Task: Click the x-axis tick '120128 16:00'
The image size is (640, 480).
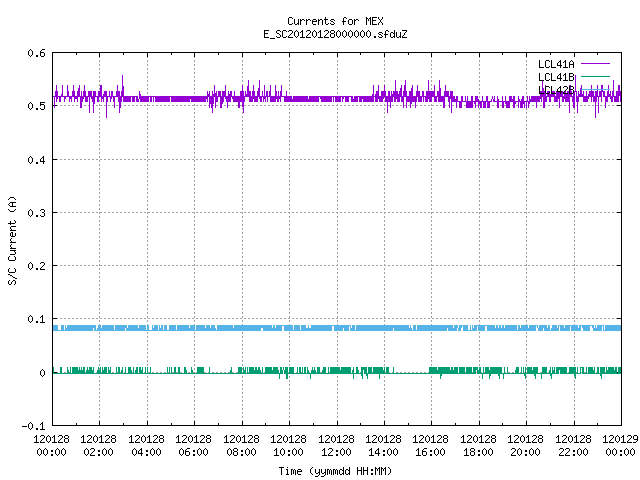Action: [430, 446]
